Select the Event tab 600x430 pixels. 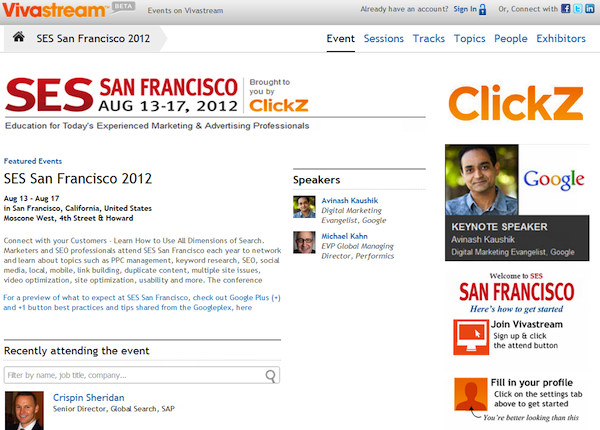[341, 39]
